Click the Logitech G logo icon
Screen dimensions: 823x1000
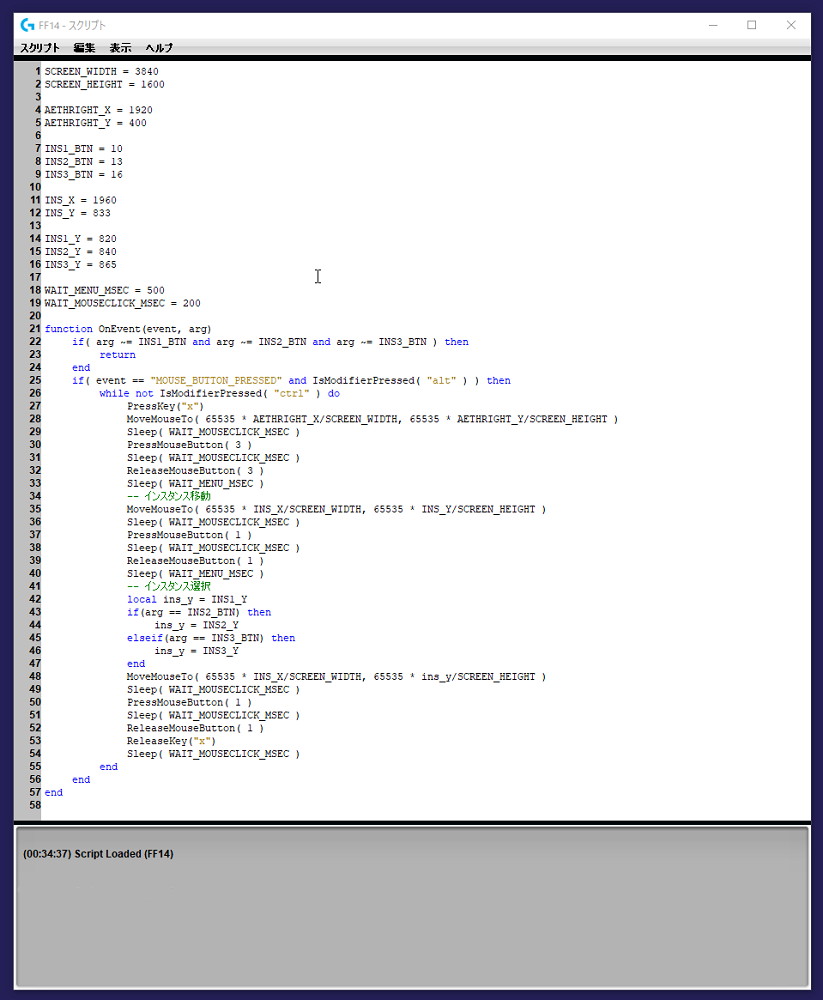pos(27,25)
